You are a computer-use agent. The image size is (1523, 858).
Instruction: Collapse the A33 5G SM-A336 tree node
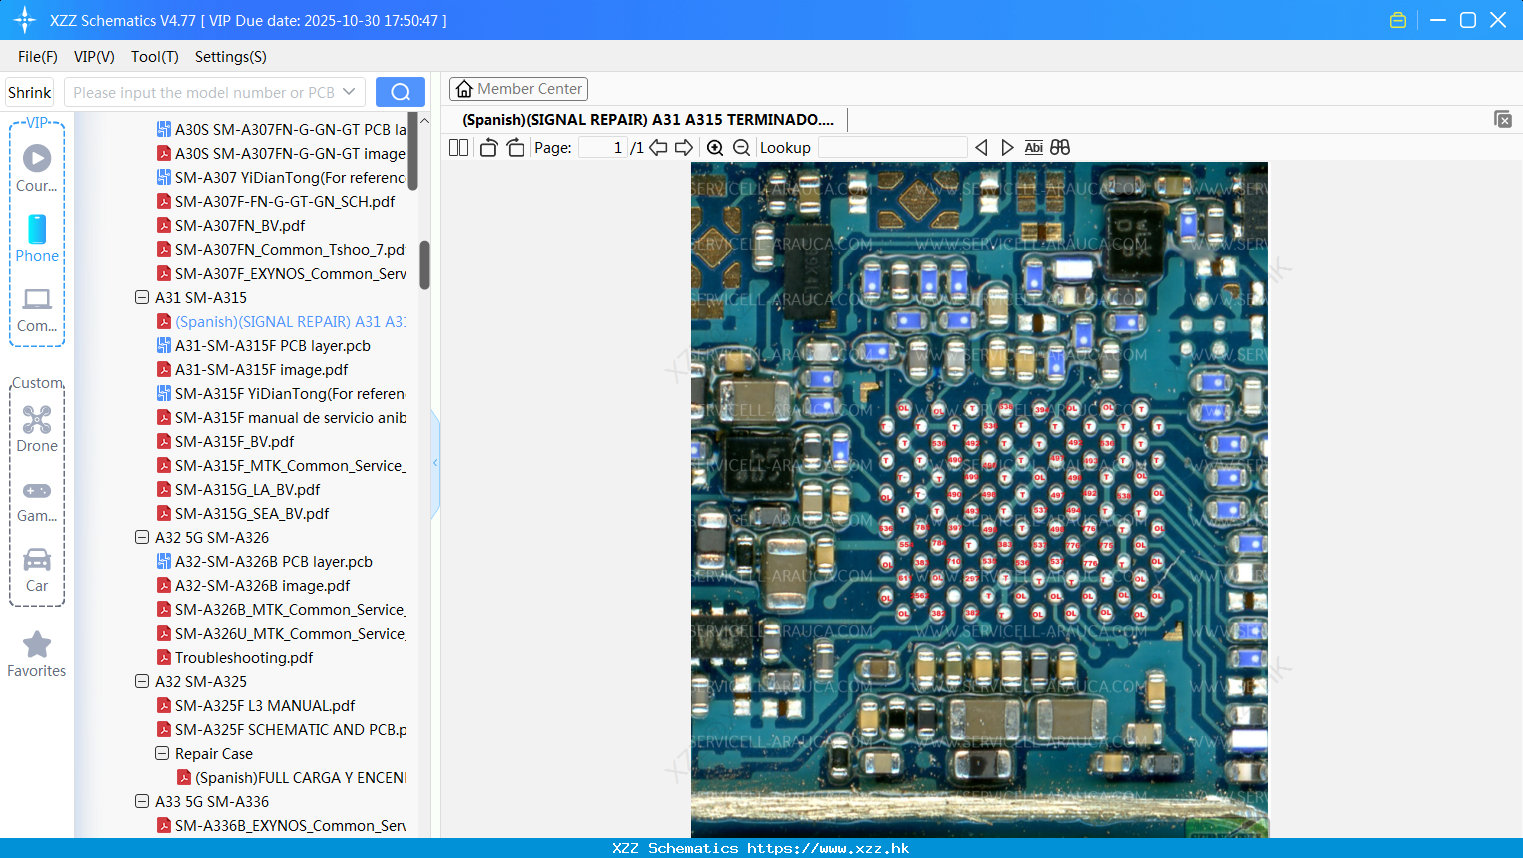pos(142,801)
